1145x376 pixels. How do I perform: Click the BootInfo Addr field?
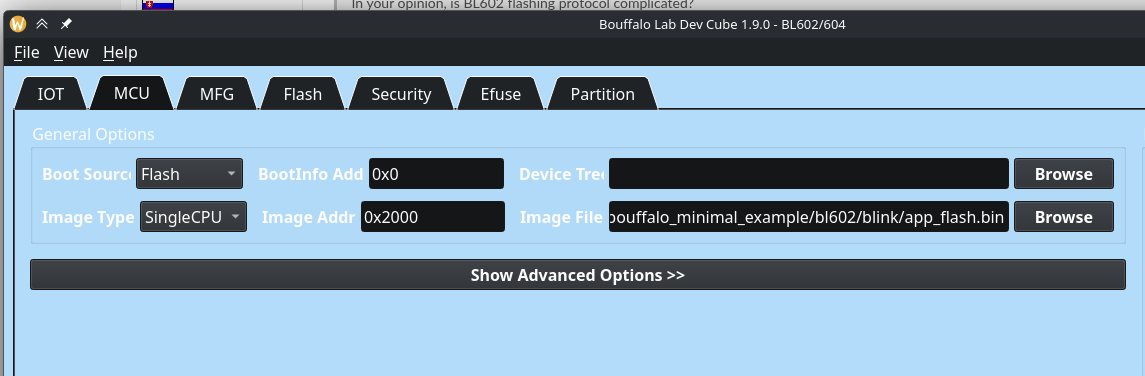pos(436,174)
